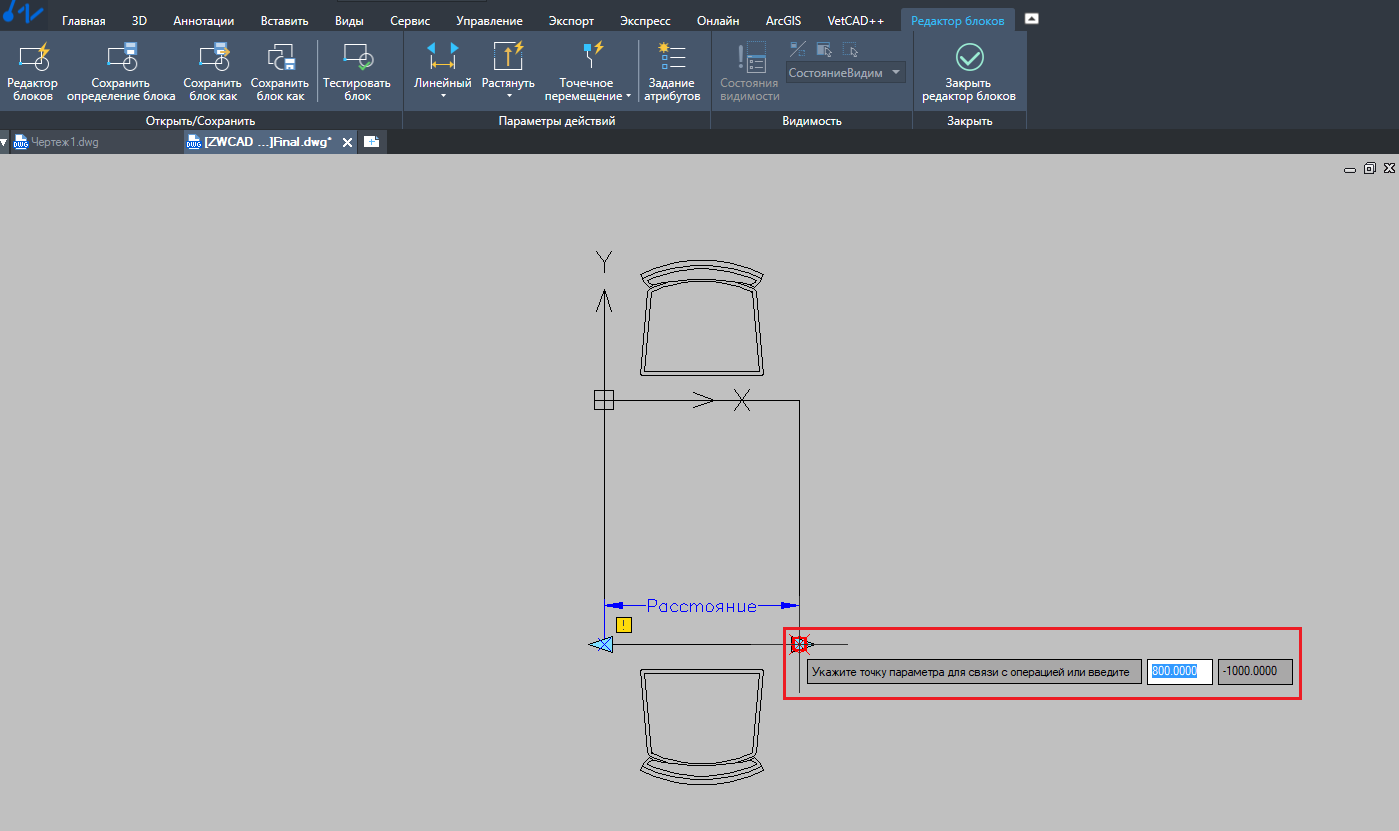Click first small visibility-mode icon above СостояниеВидим
This screenshot has width=1399, height=831.
coord(798,49)
